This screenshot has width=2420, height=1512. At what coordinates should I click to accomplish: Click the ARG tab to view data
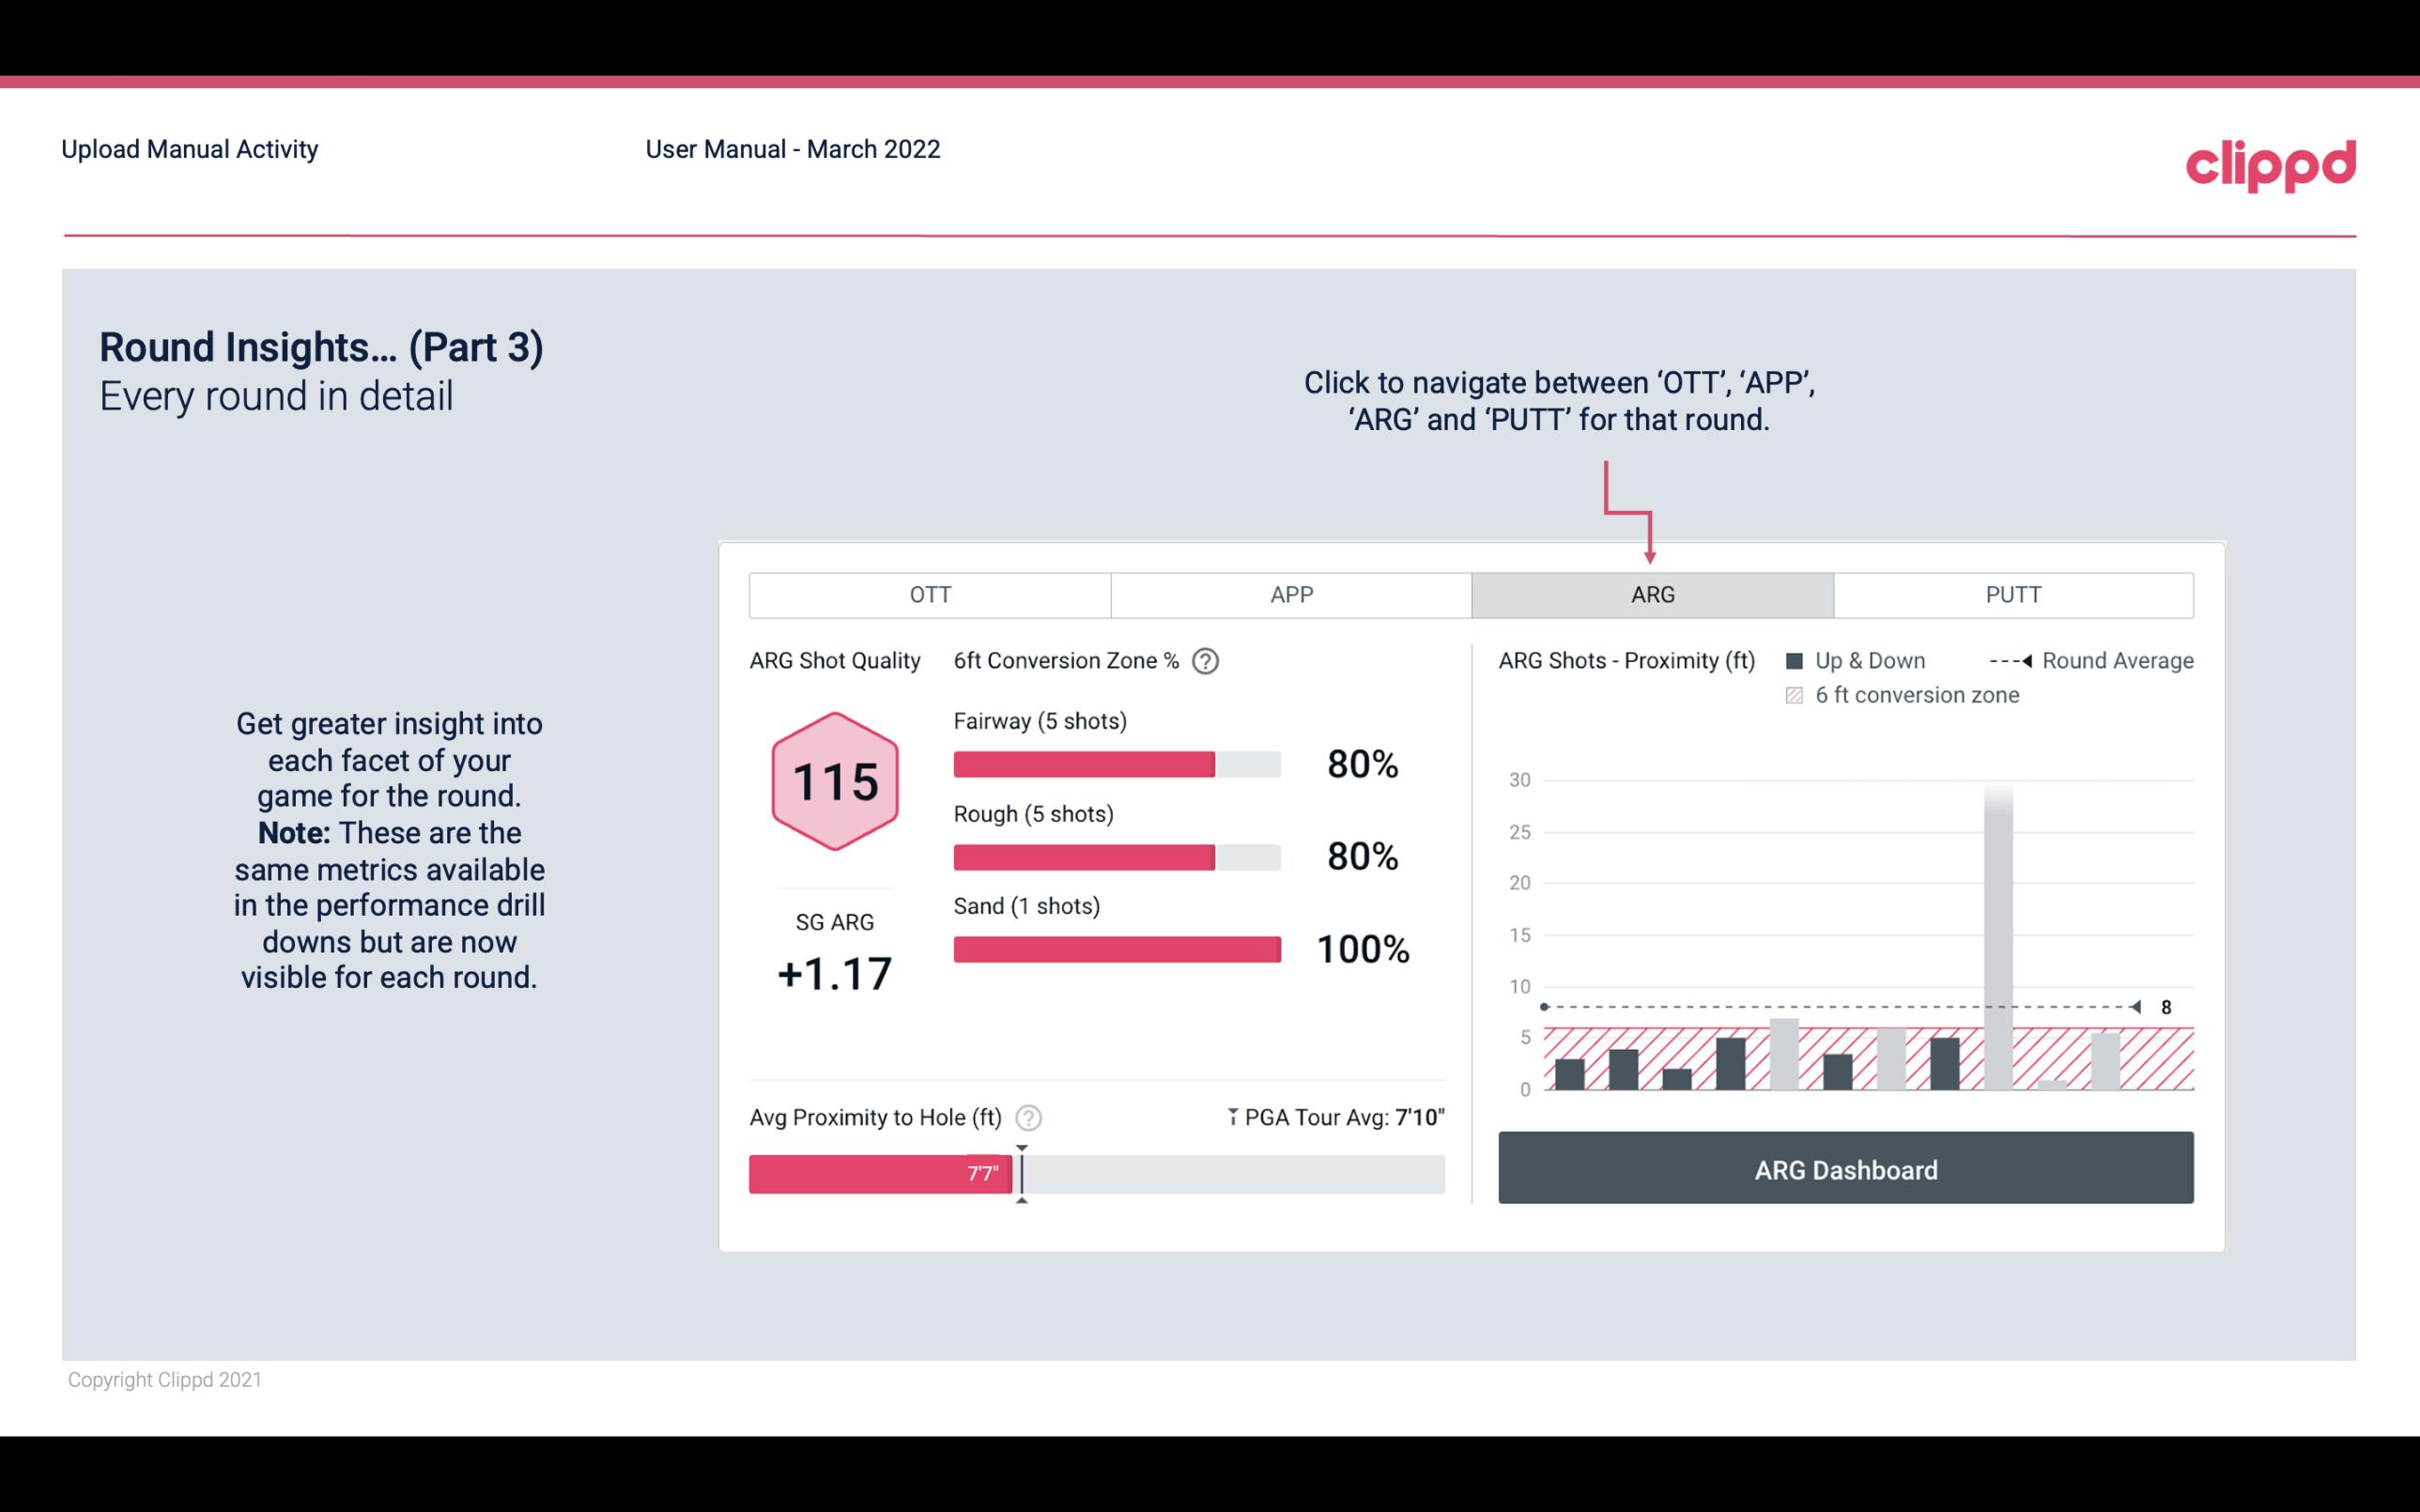1651,595
